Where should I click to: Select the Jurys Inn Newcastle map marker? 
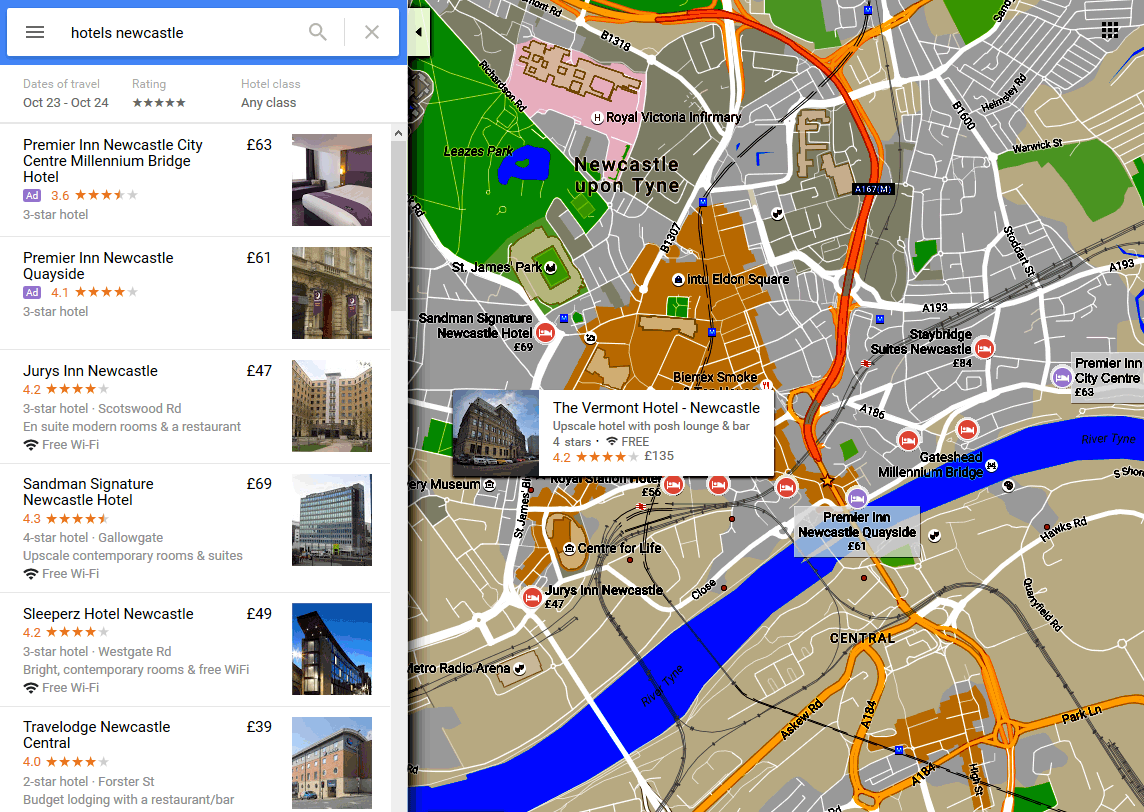[x=532, y=598]
